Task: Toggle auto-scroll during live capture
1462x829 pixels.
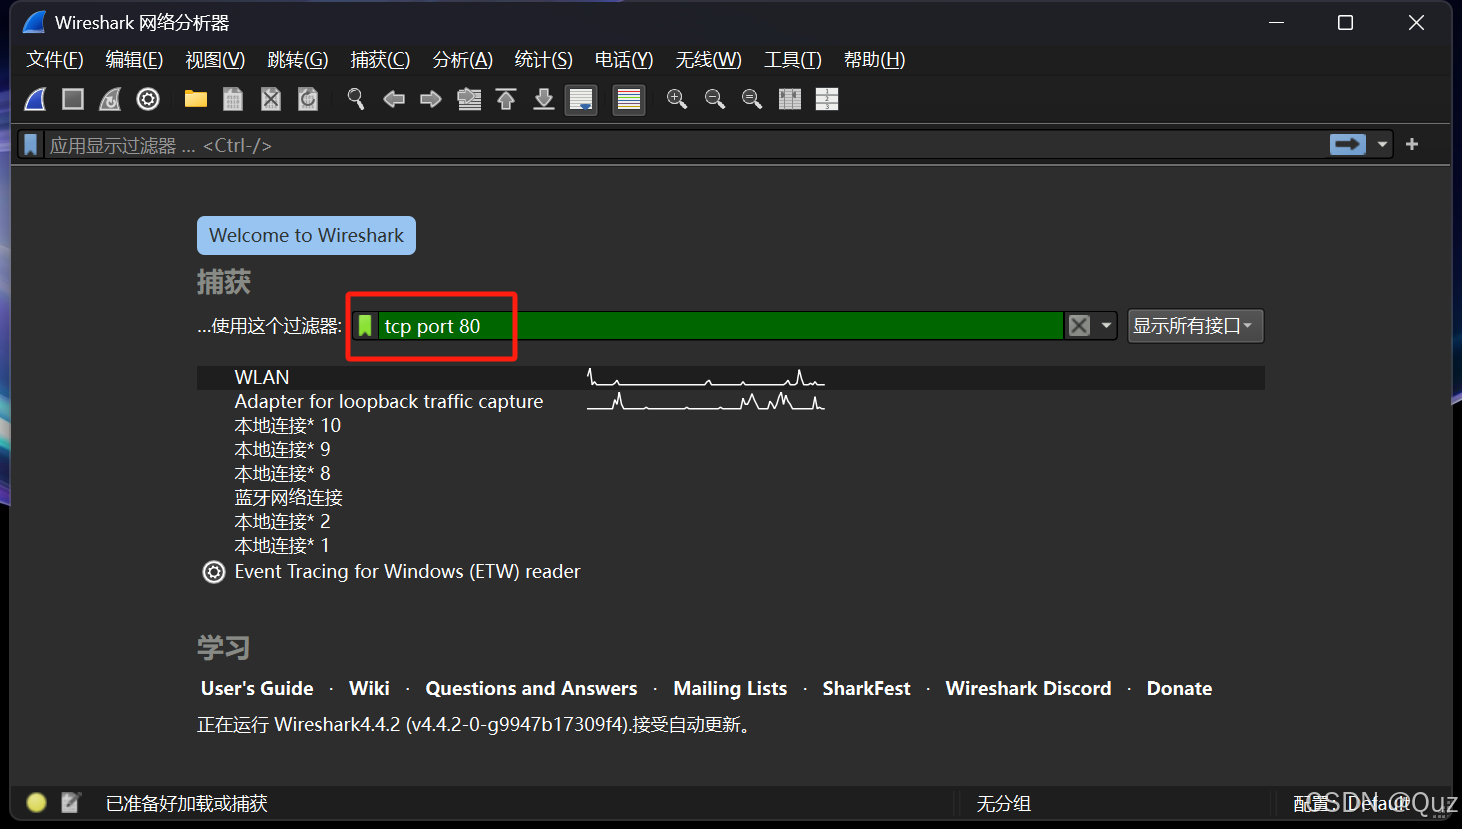Action: [x=581, y=99]
